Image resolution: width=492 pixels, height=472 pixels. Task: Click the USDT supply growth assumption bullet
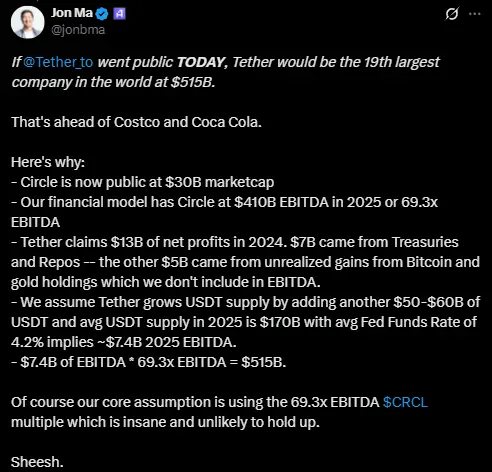(245, 322)
